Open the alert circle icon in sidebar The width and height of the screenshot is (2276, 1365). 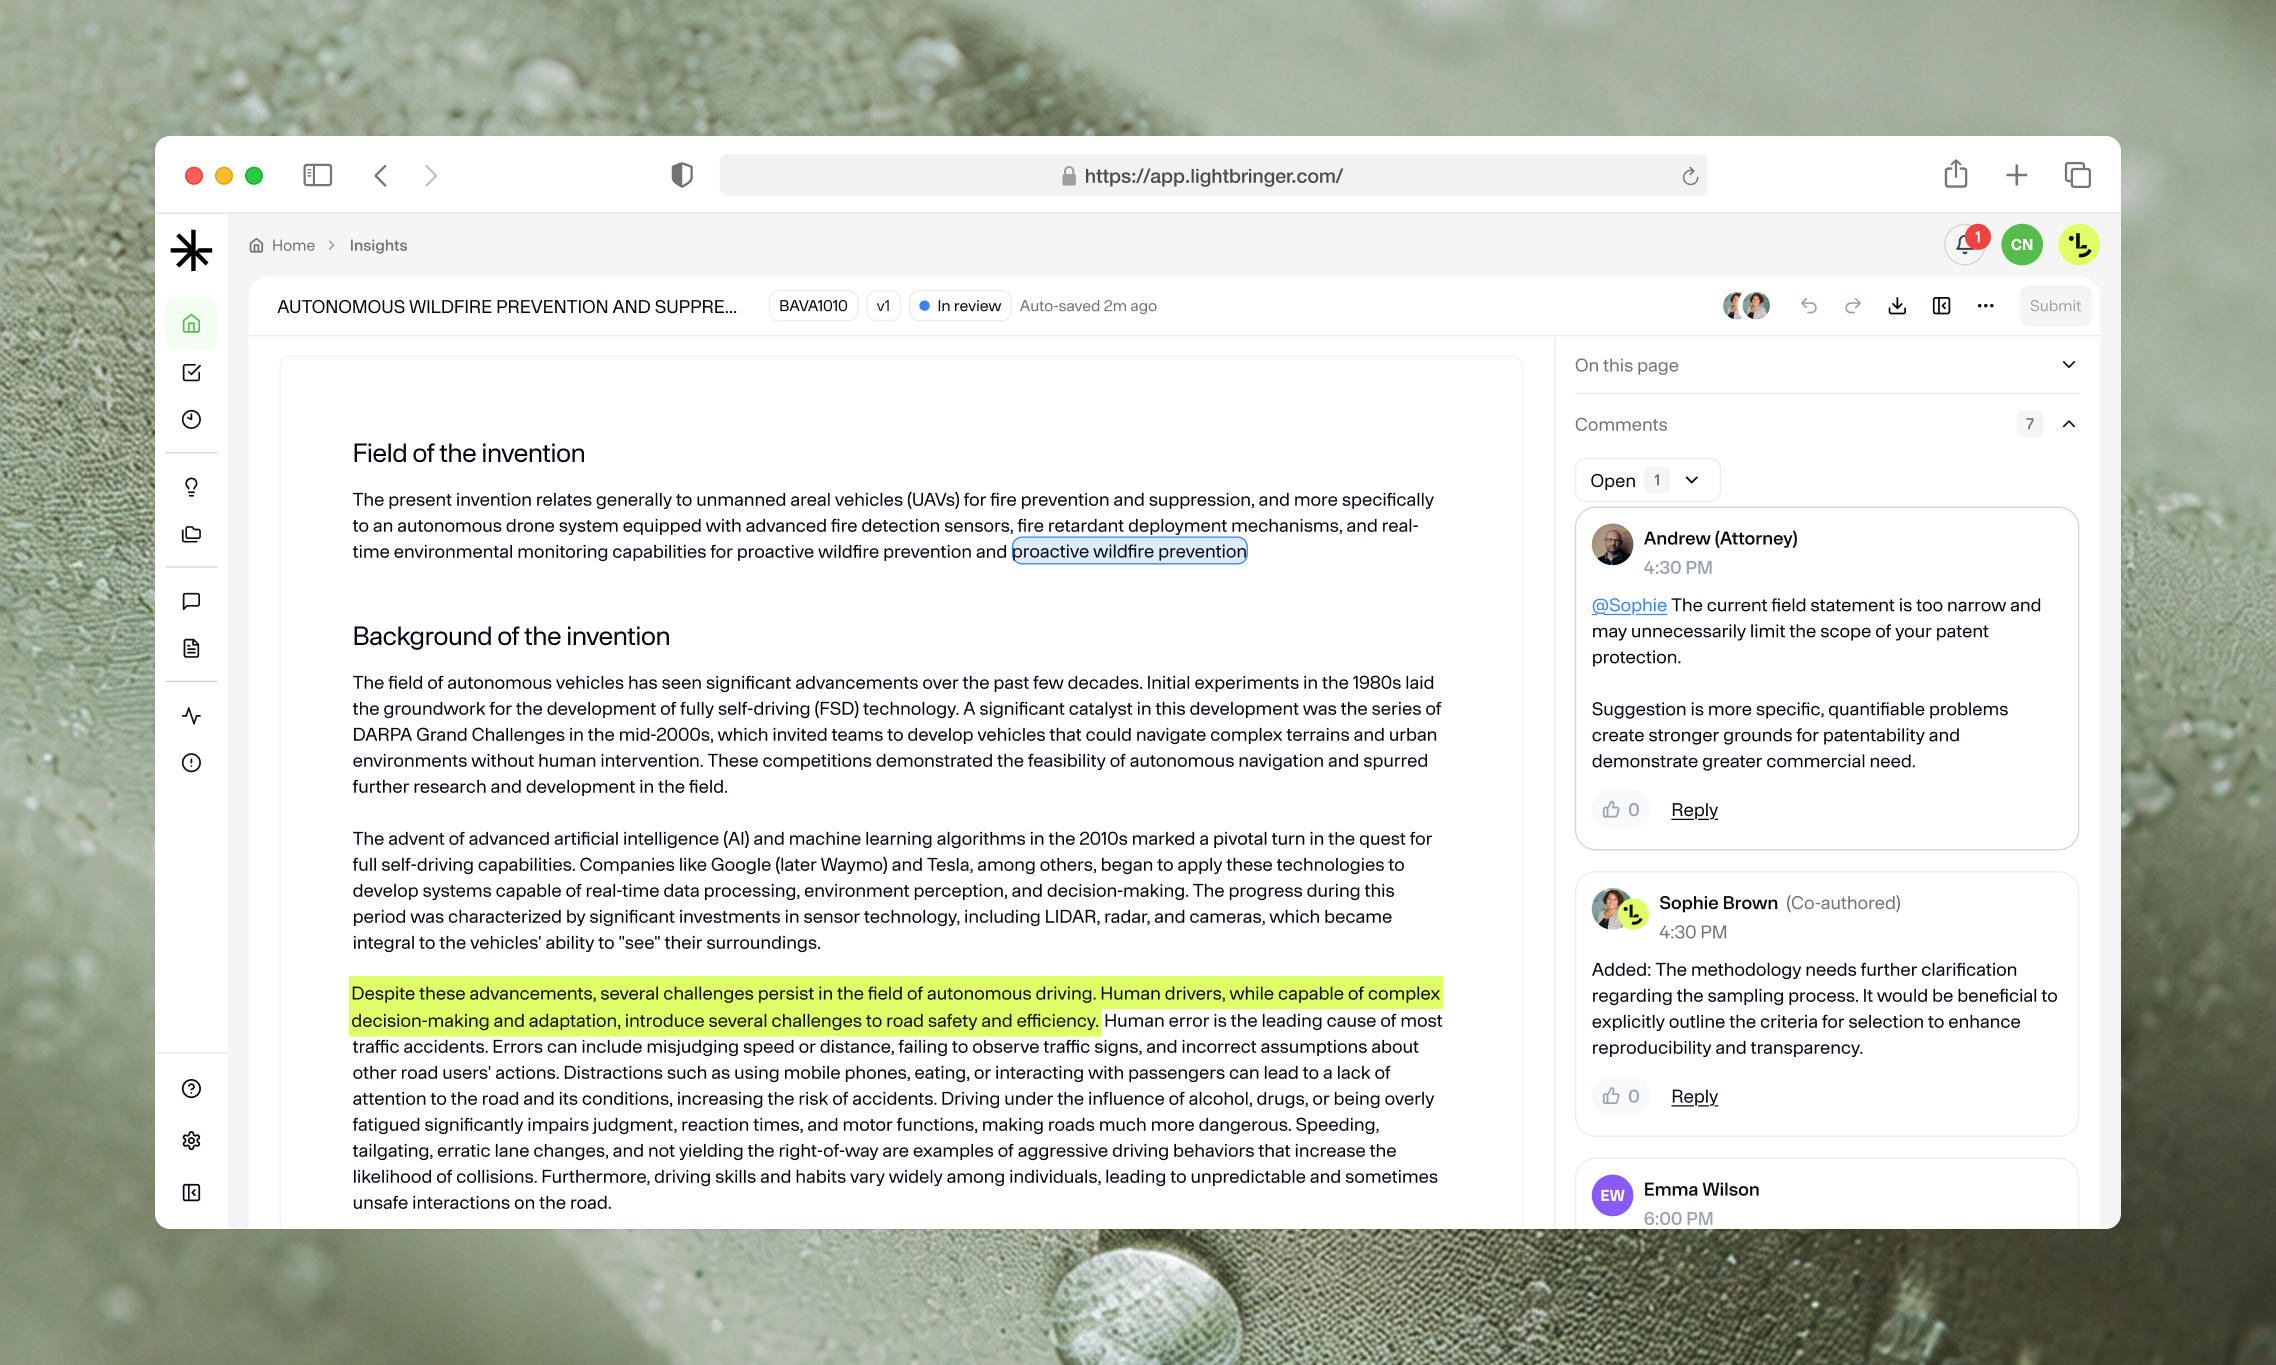pyautogui.click(x=191, y=763)
